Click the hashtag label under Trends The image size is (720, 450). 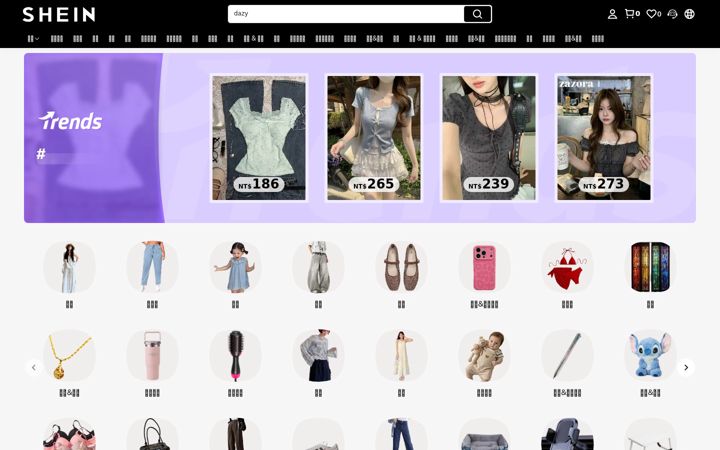[41, 154]
